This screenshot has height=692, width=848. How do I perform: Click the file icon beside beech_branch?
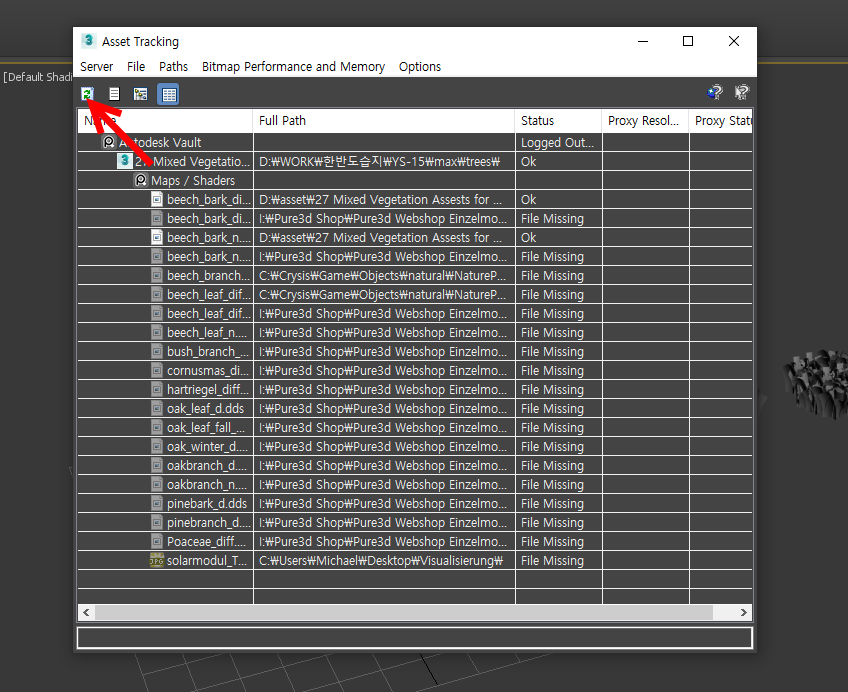(x=157, y=275)
